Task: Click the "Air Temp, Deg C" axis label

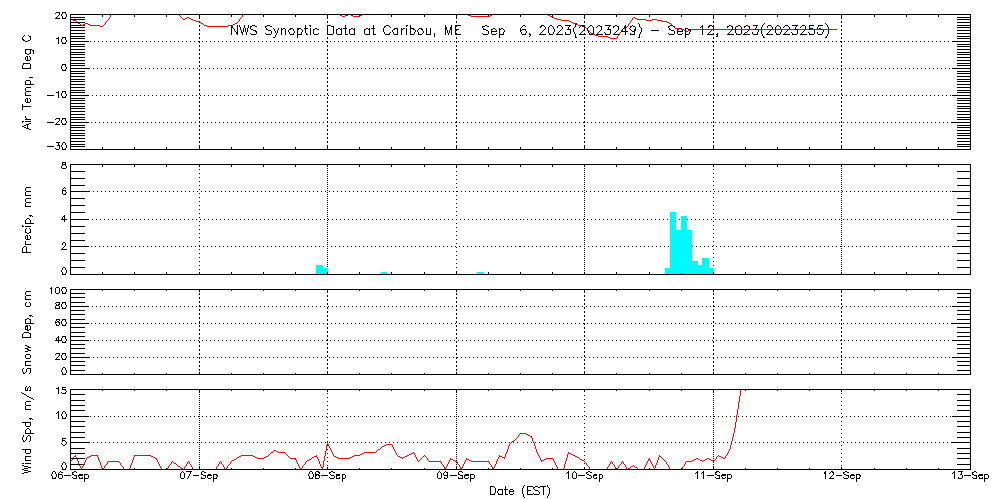Action: [x=28, y=81]
